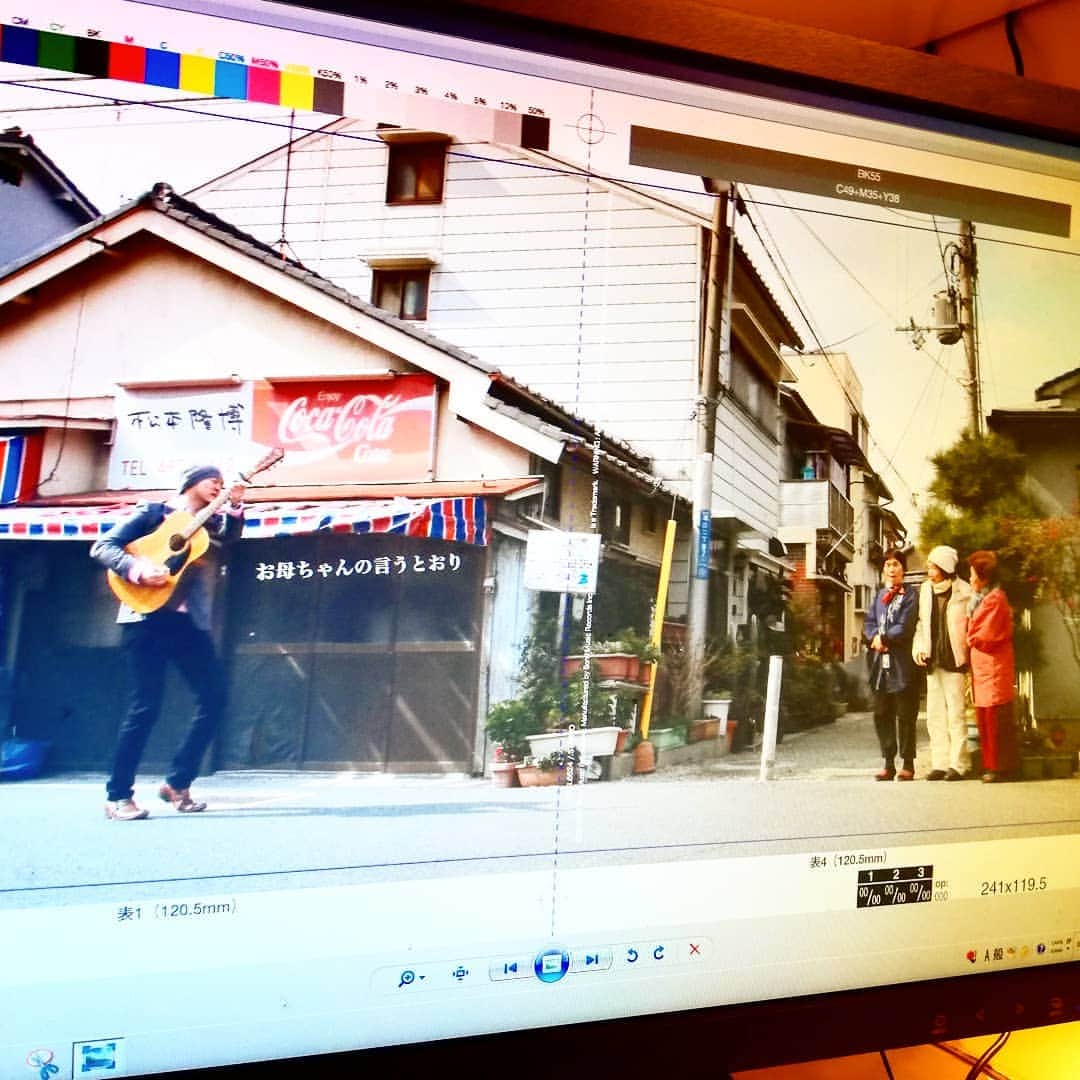
Task: Delete picture with red X
Action: click(x=694, y=949)
